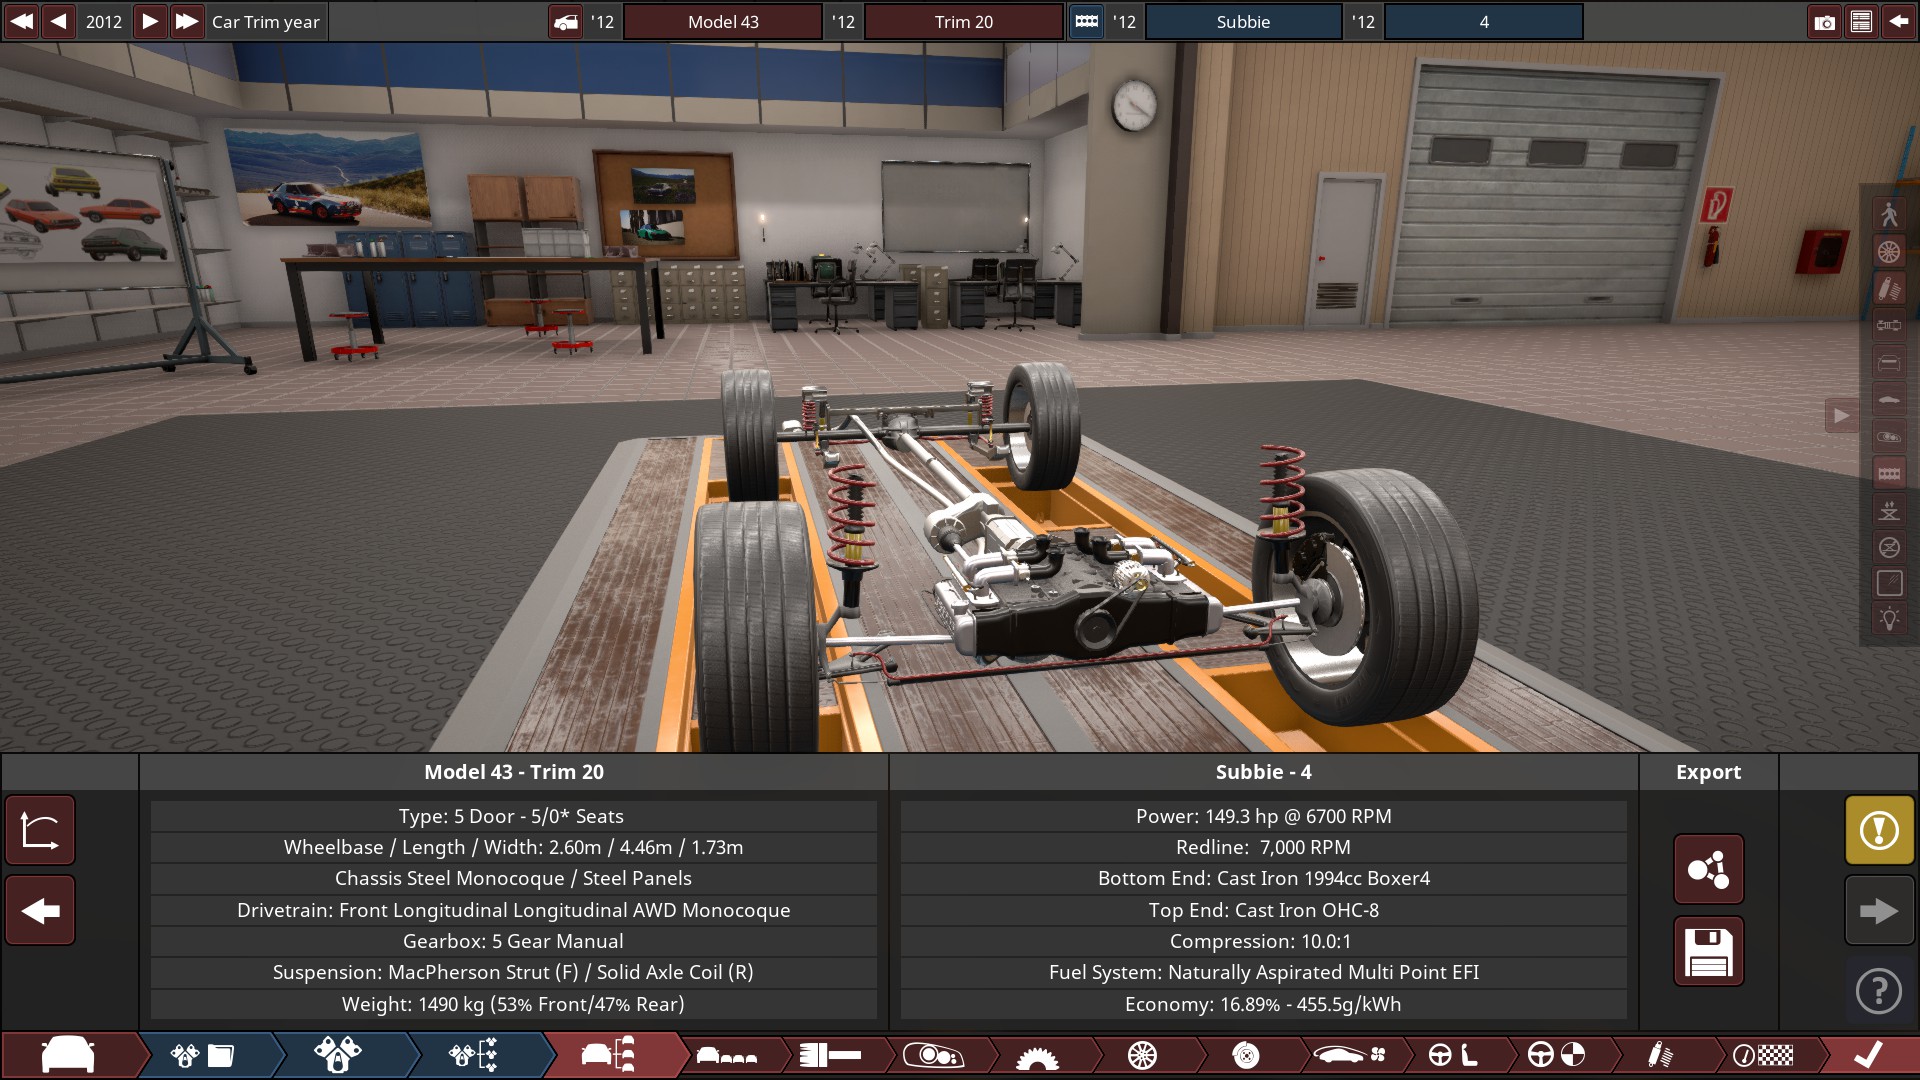This screenshot has height=1080, width=1920.
Task: Open the gearbox cog tab
Action: (1037, 1055)
